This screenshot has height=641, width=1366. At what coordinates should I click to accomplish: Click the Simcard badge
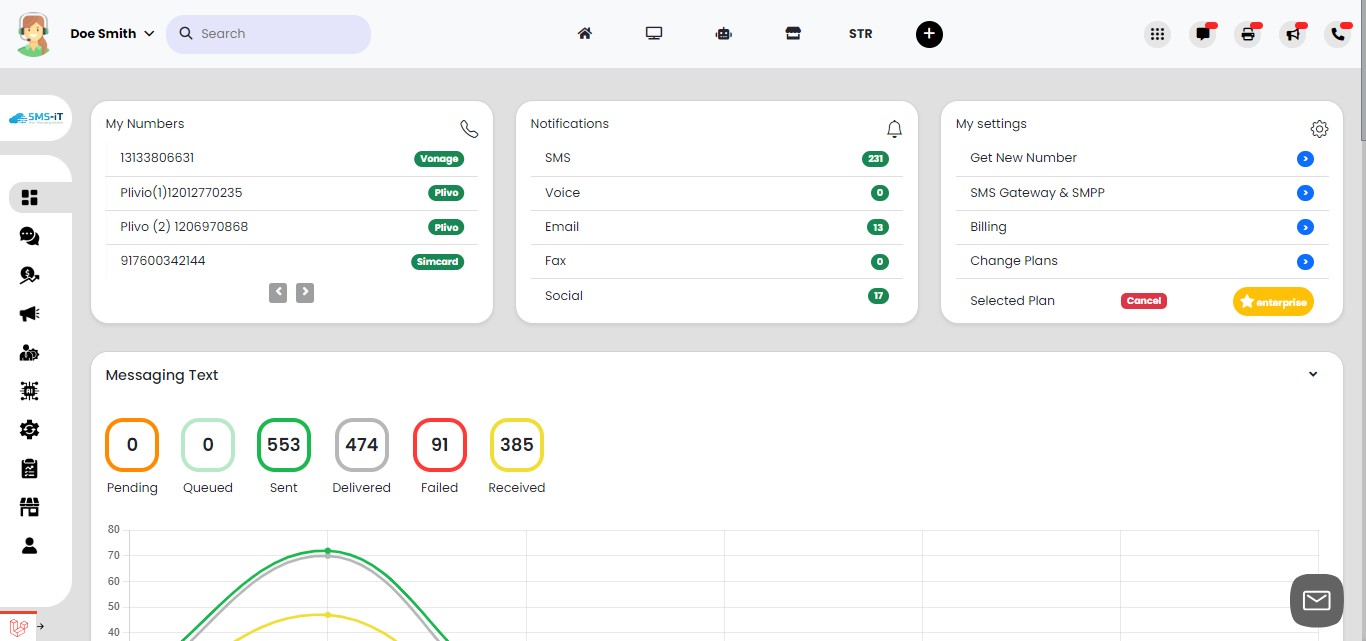coord(438,262)
